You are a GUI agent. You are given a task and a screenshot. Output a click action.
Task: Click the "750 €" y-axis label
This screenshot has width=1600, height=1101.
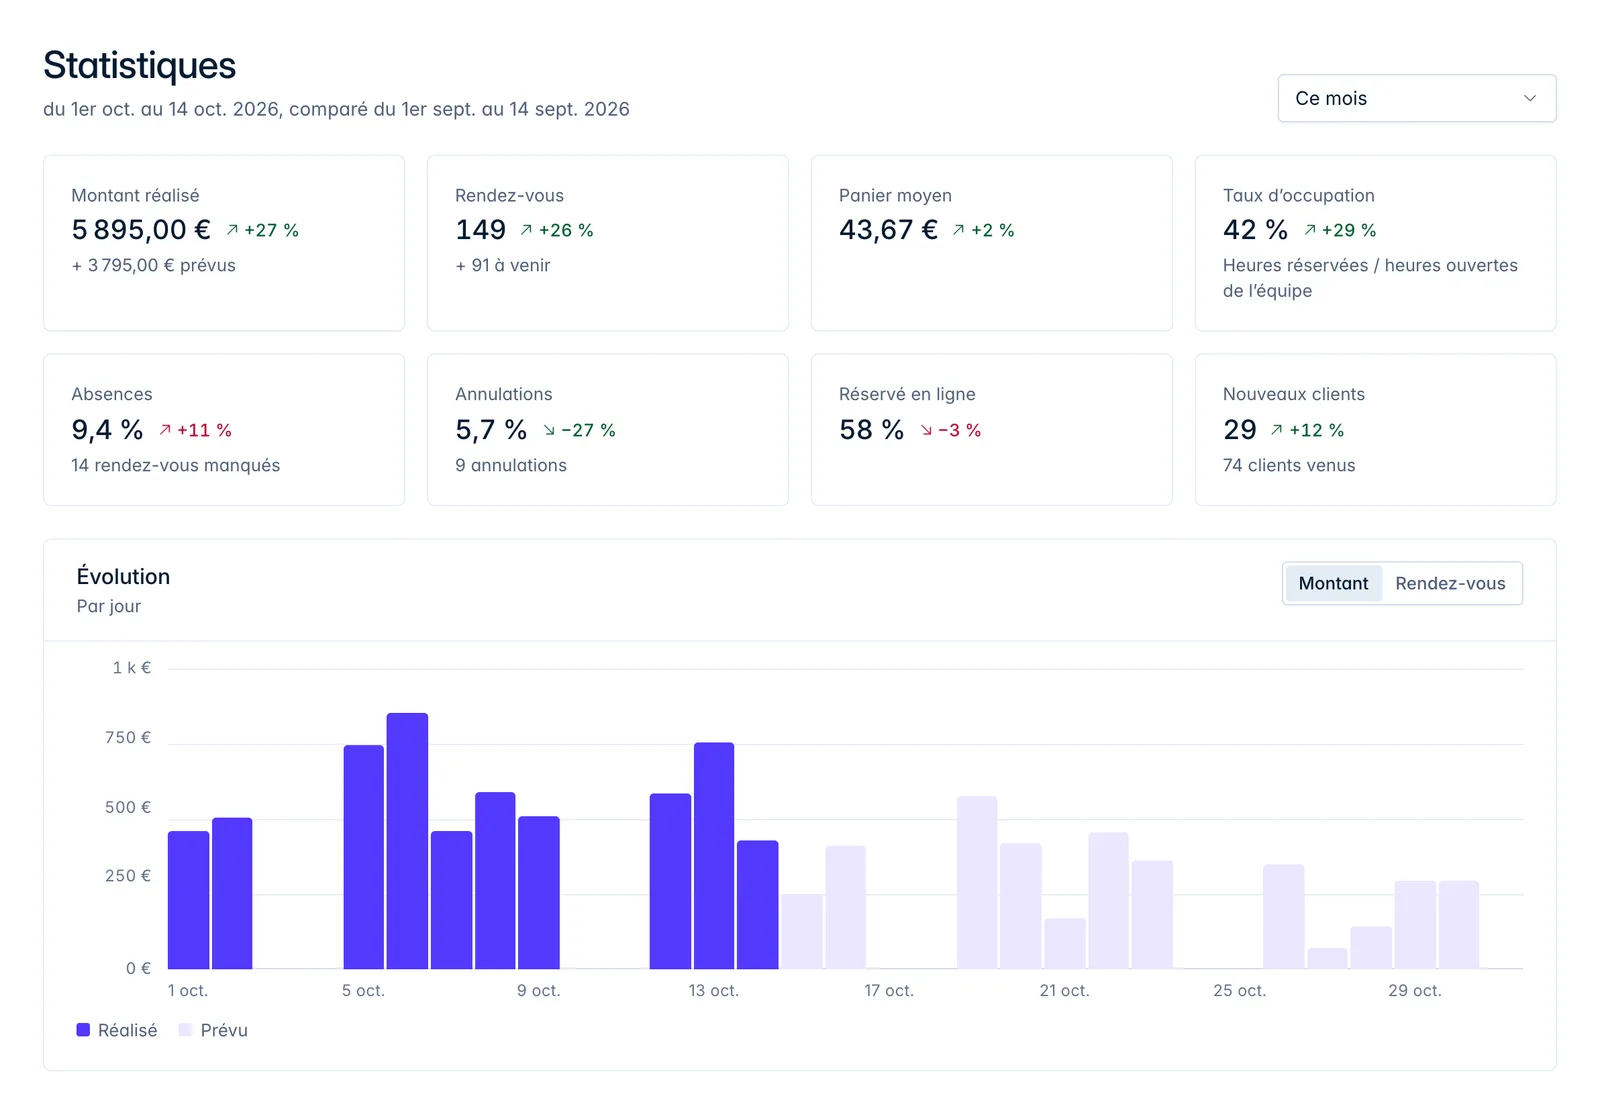click(128, 737)
